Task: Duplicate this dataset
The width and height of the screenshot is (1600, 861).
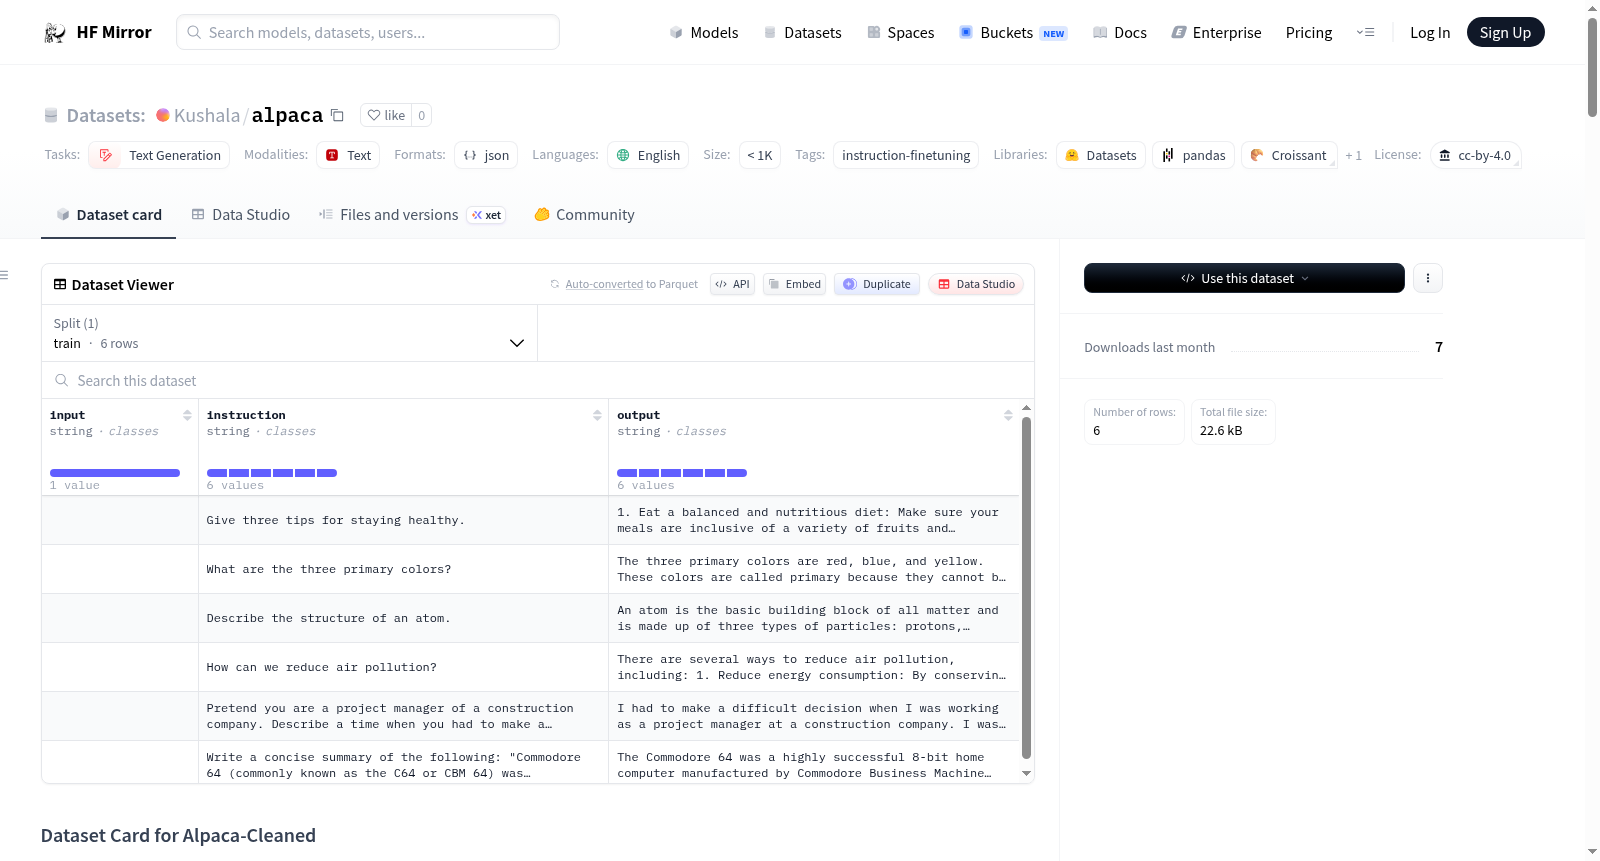Action: pyautogui.click(x=877, y=284)
